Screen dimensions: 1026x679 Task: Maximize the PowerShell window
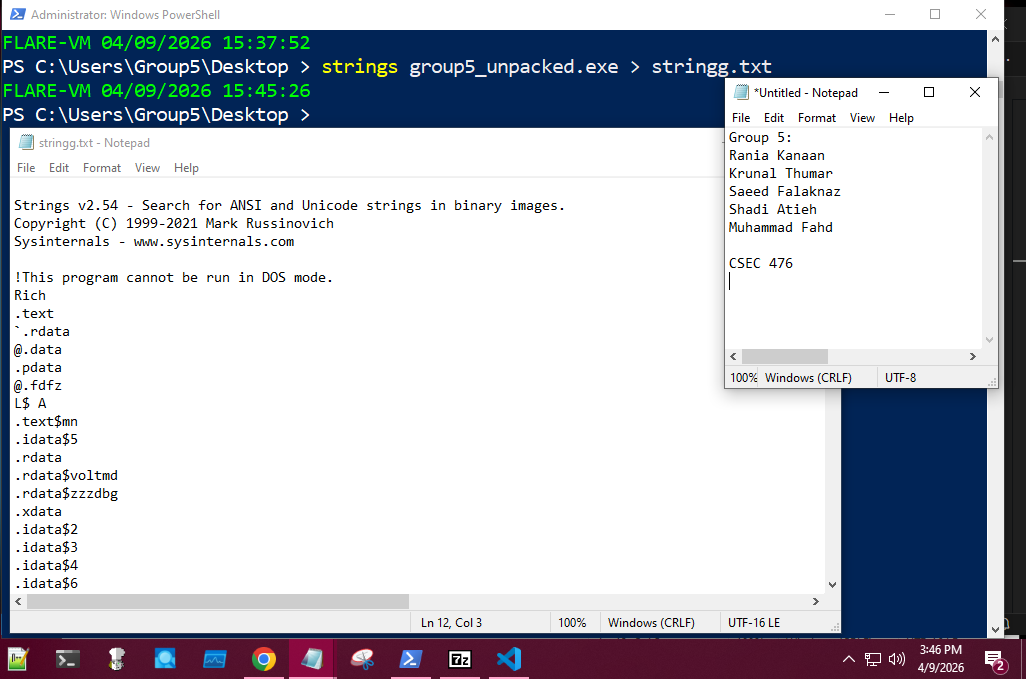[x=935, y=14]
